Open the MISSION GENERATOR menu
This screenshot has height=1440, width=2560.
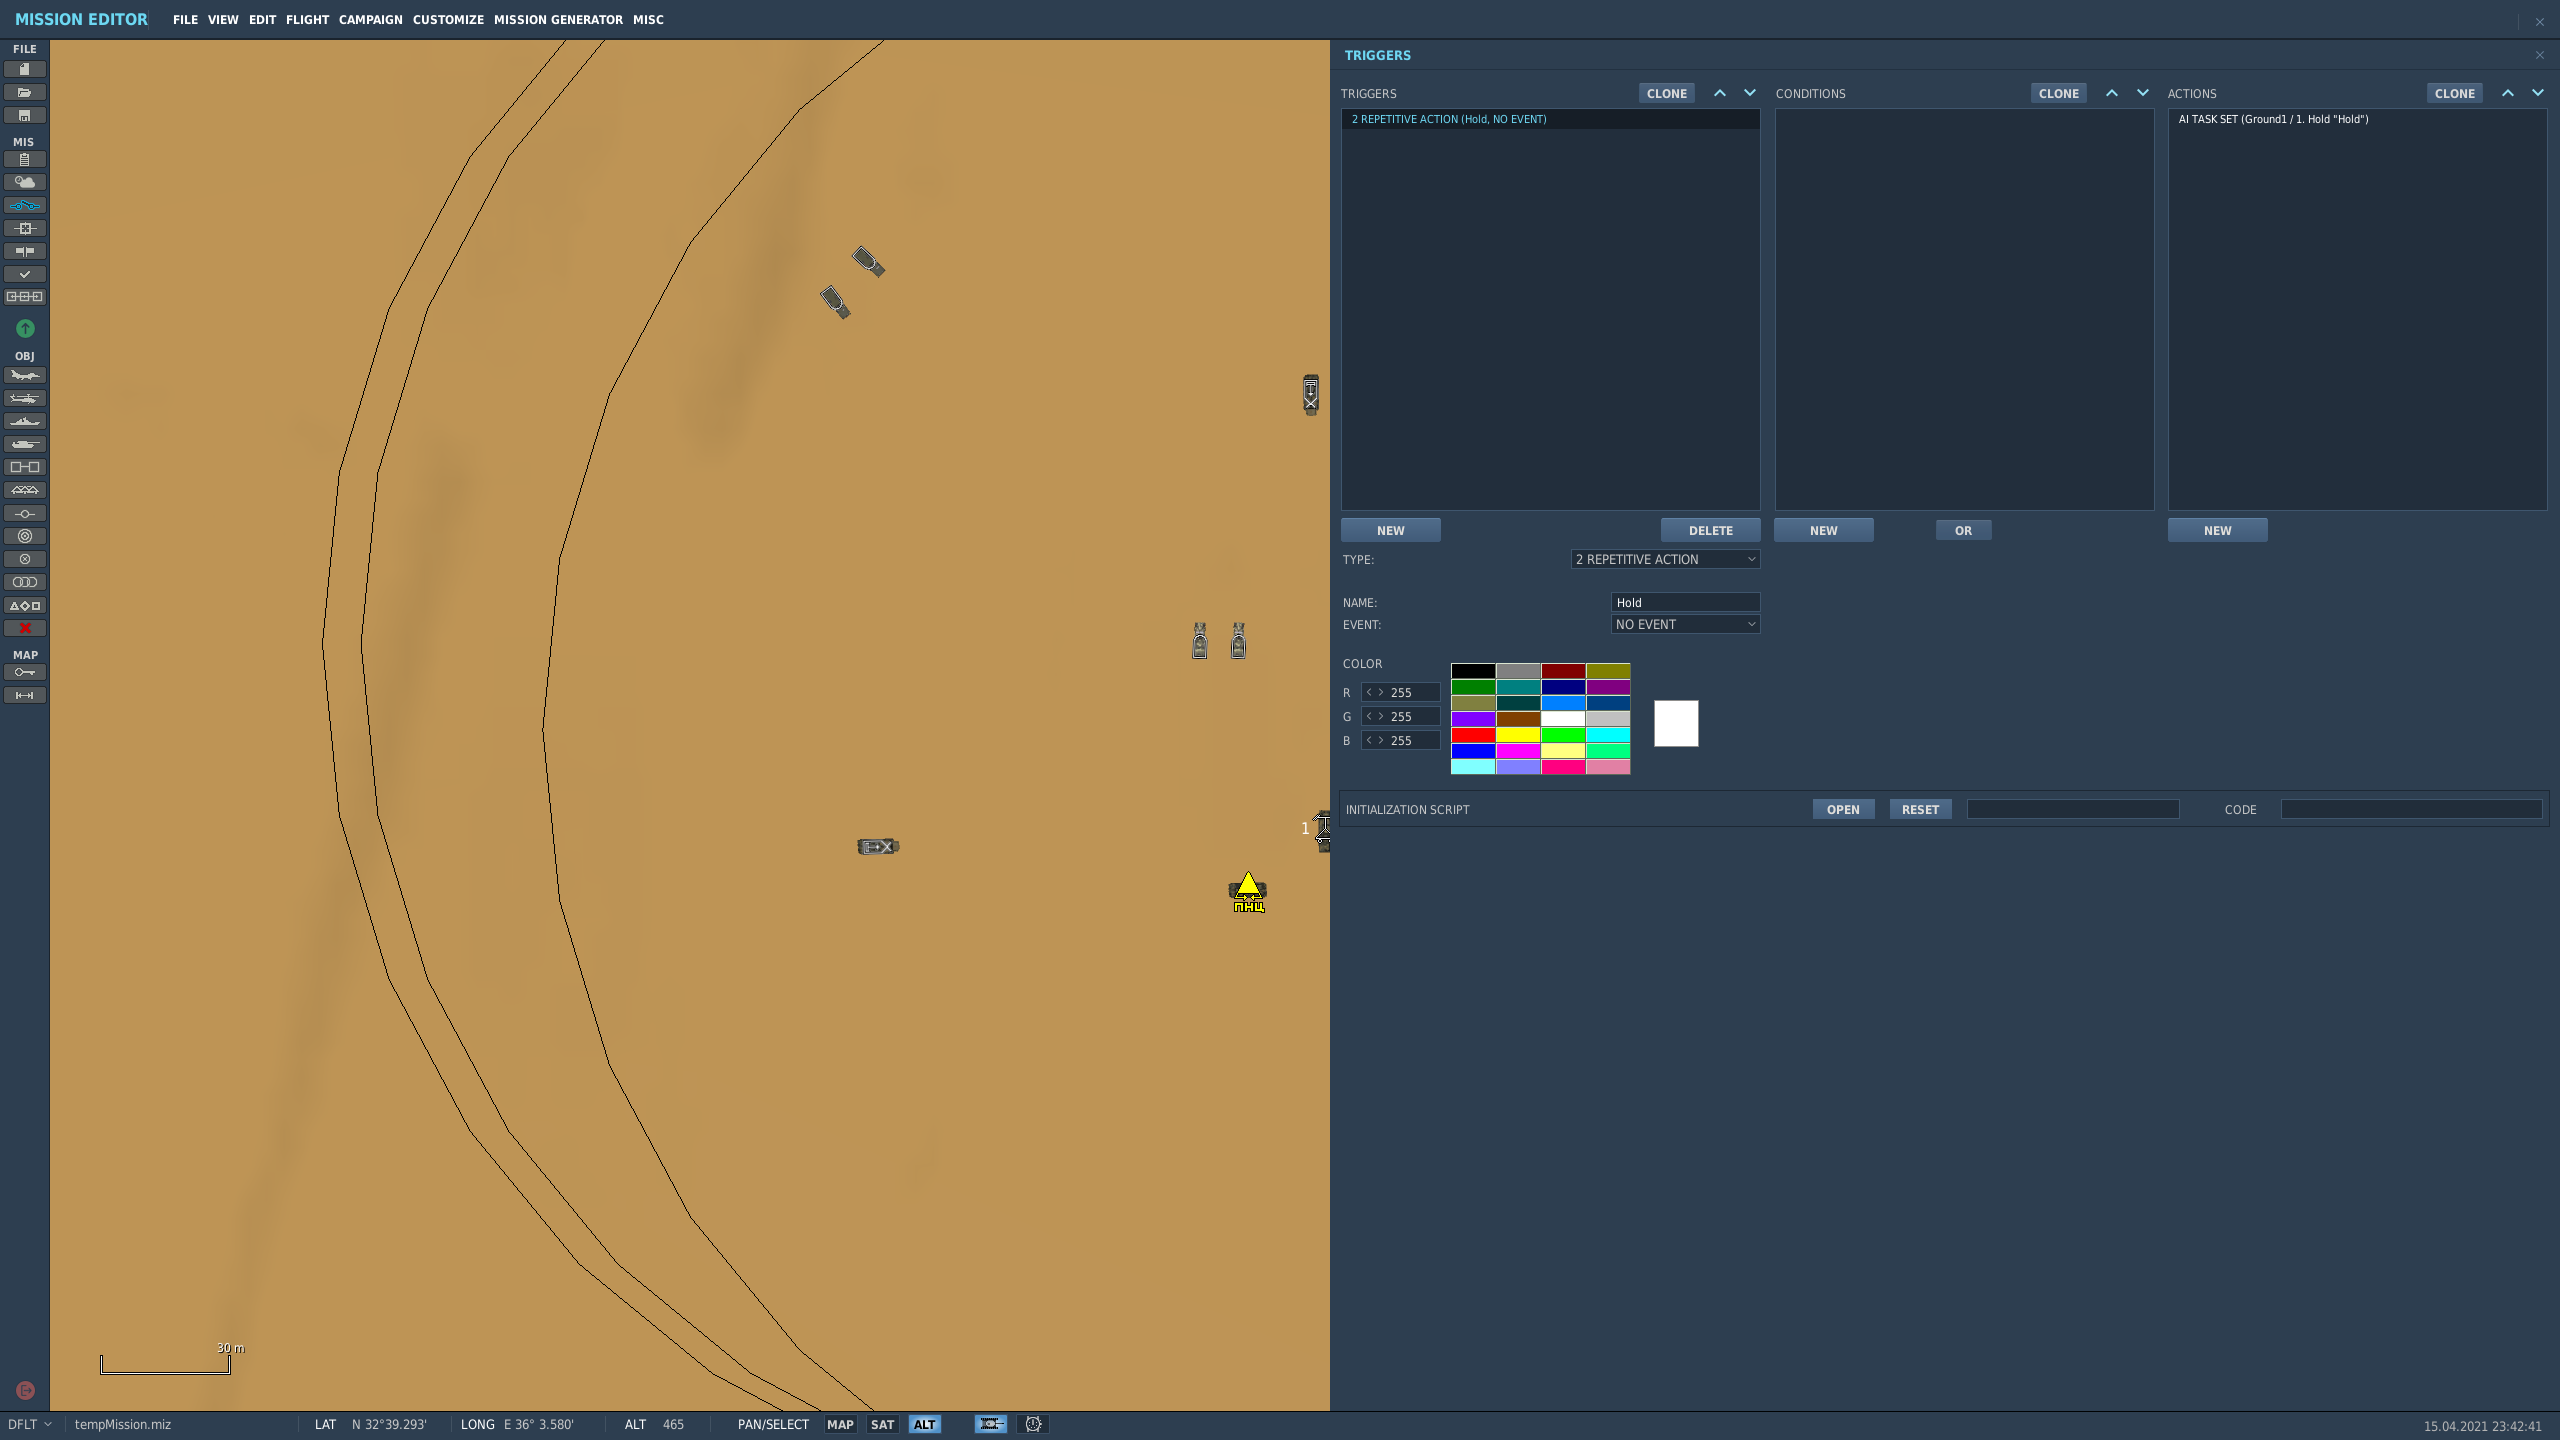pos(558,20)
